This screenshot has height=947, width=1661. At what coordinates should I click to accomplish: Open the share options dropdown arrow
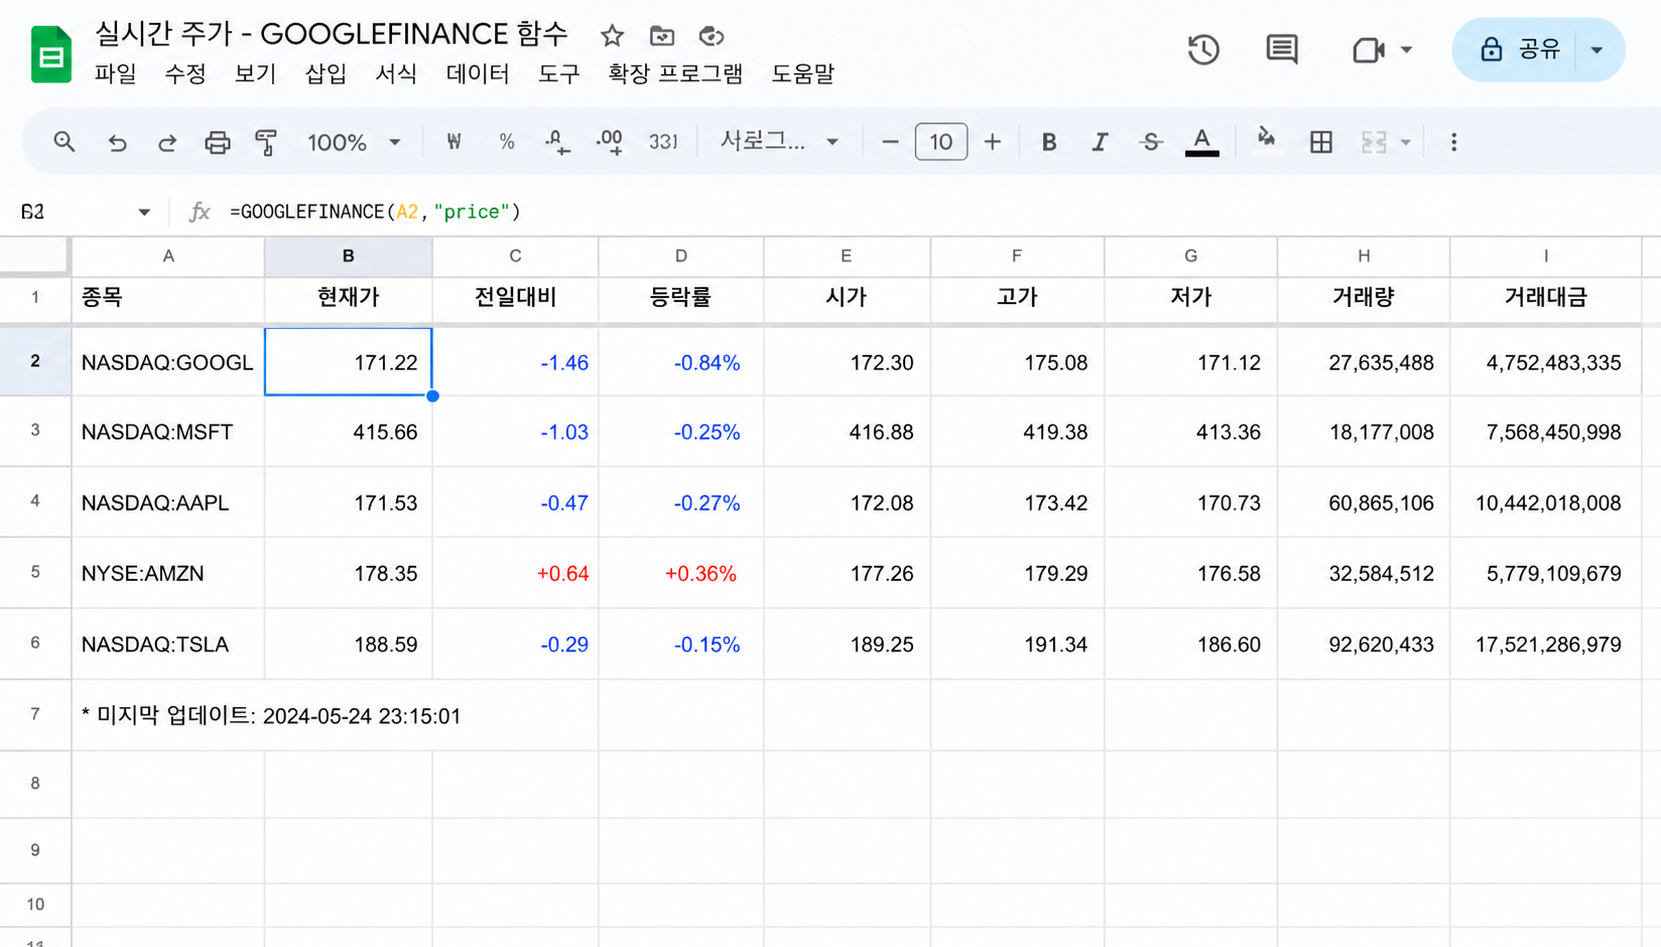tap(1597, 50)
